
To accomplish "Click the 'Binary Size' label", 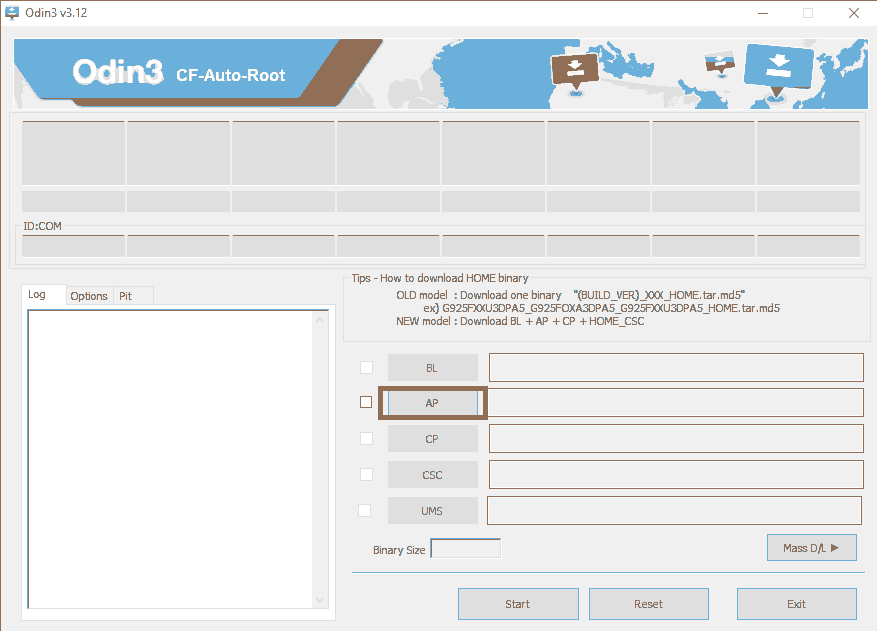I will [x=399, y=550].
